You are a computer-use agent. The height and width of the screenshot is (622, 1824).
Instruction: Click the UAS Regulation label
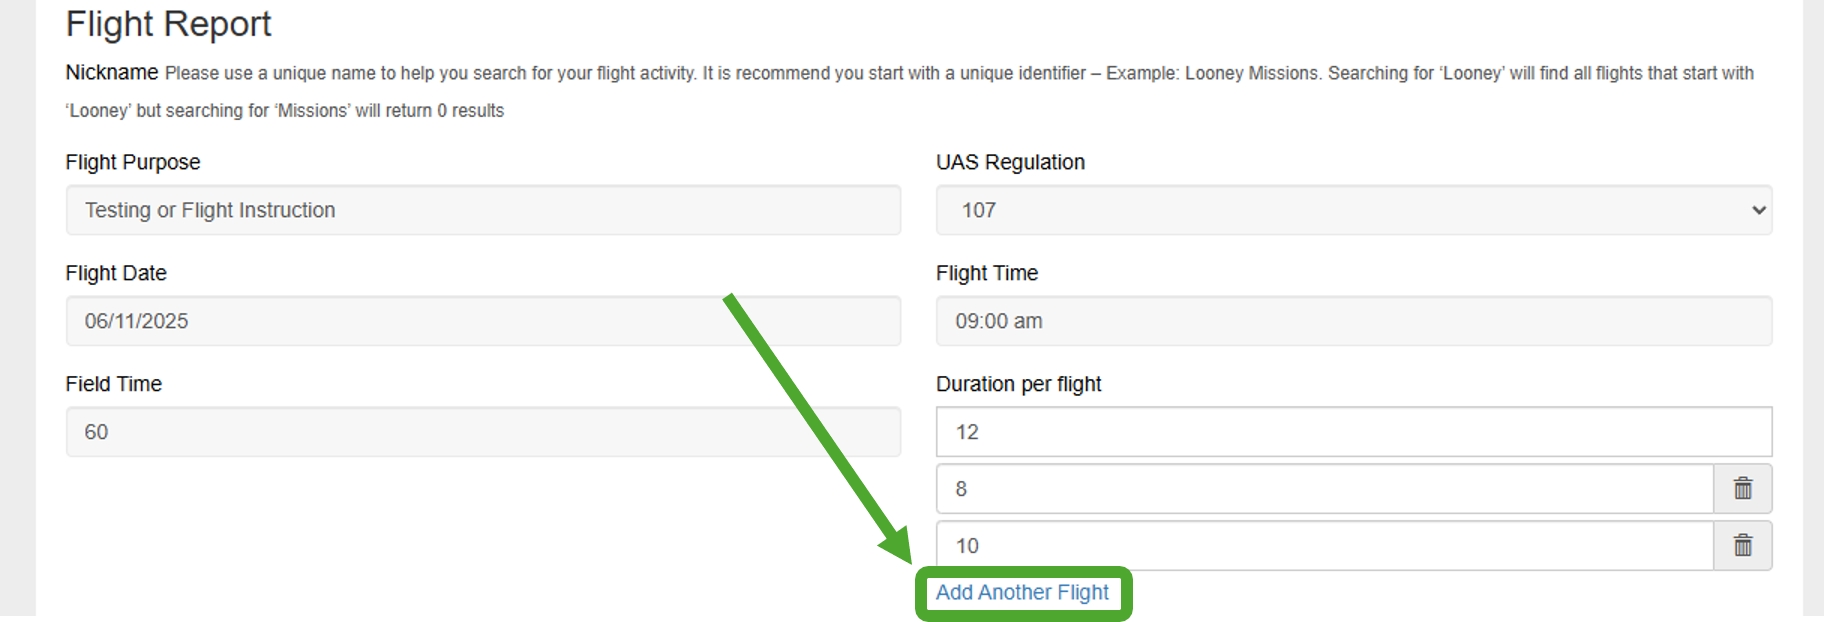(1010, 162)
